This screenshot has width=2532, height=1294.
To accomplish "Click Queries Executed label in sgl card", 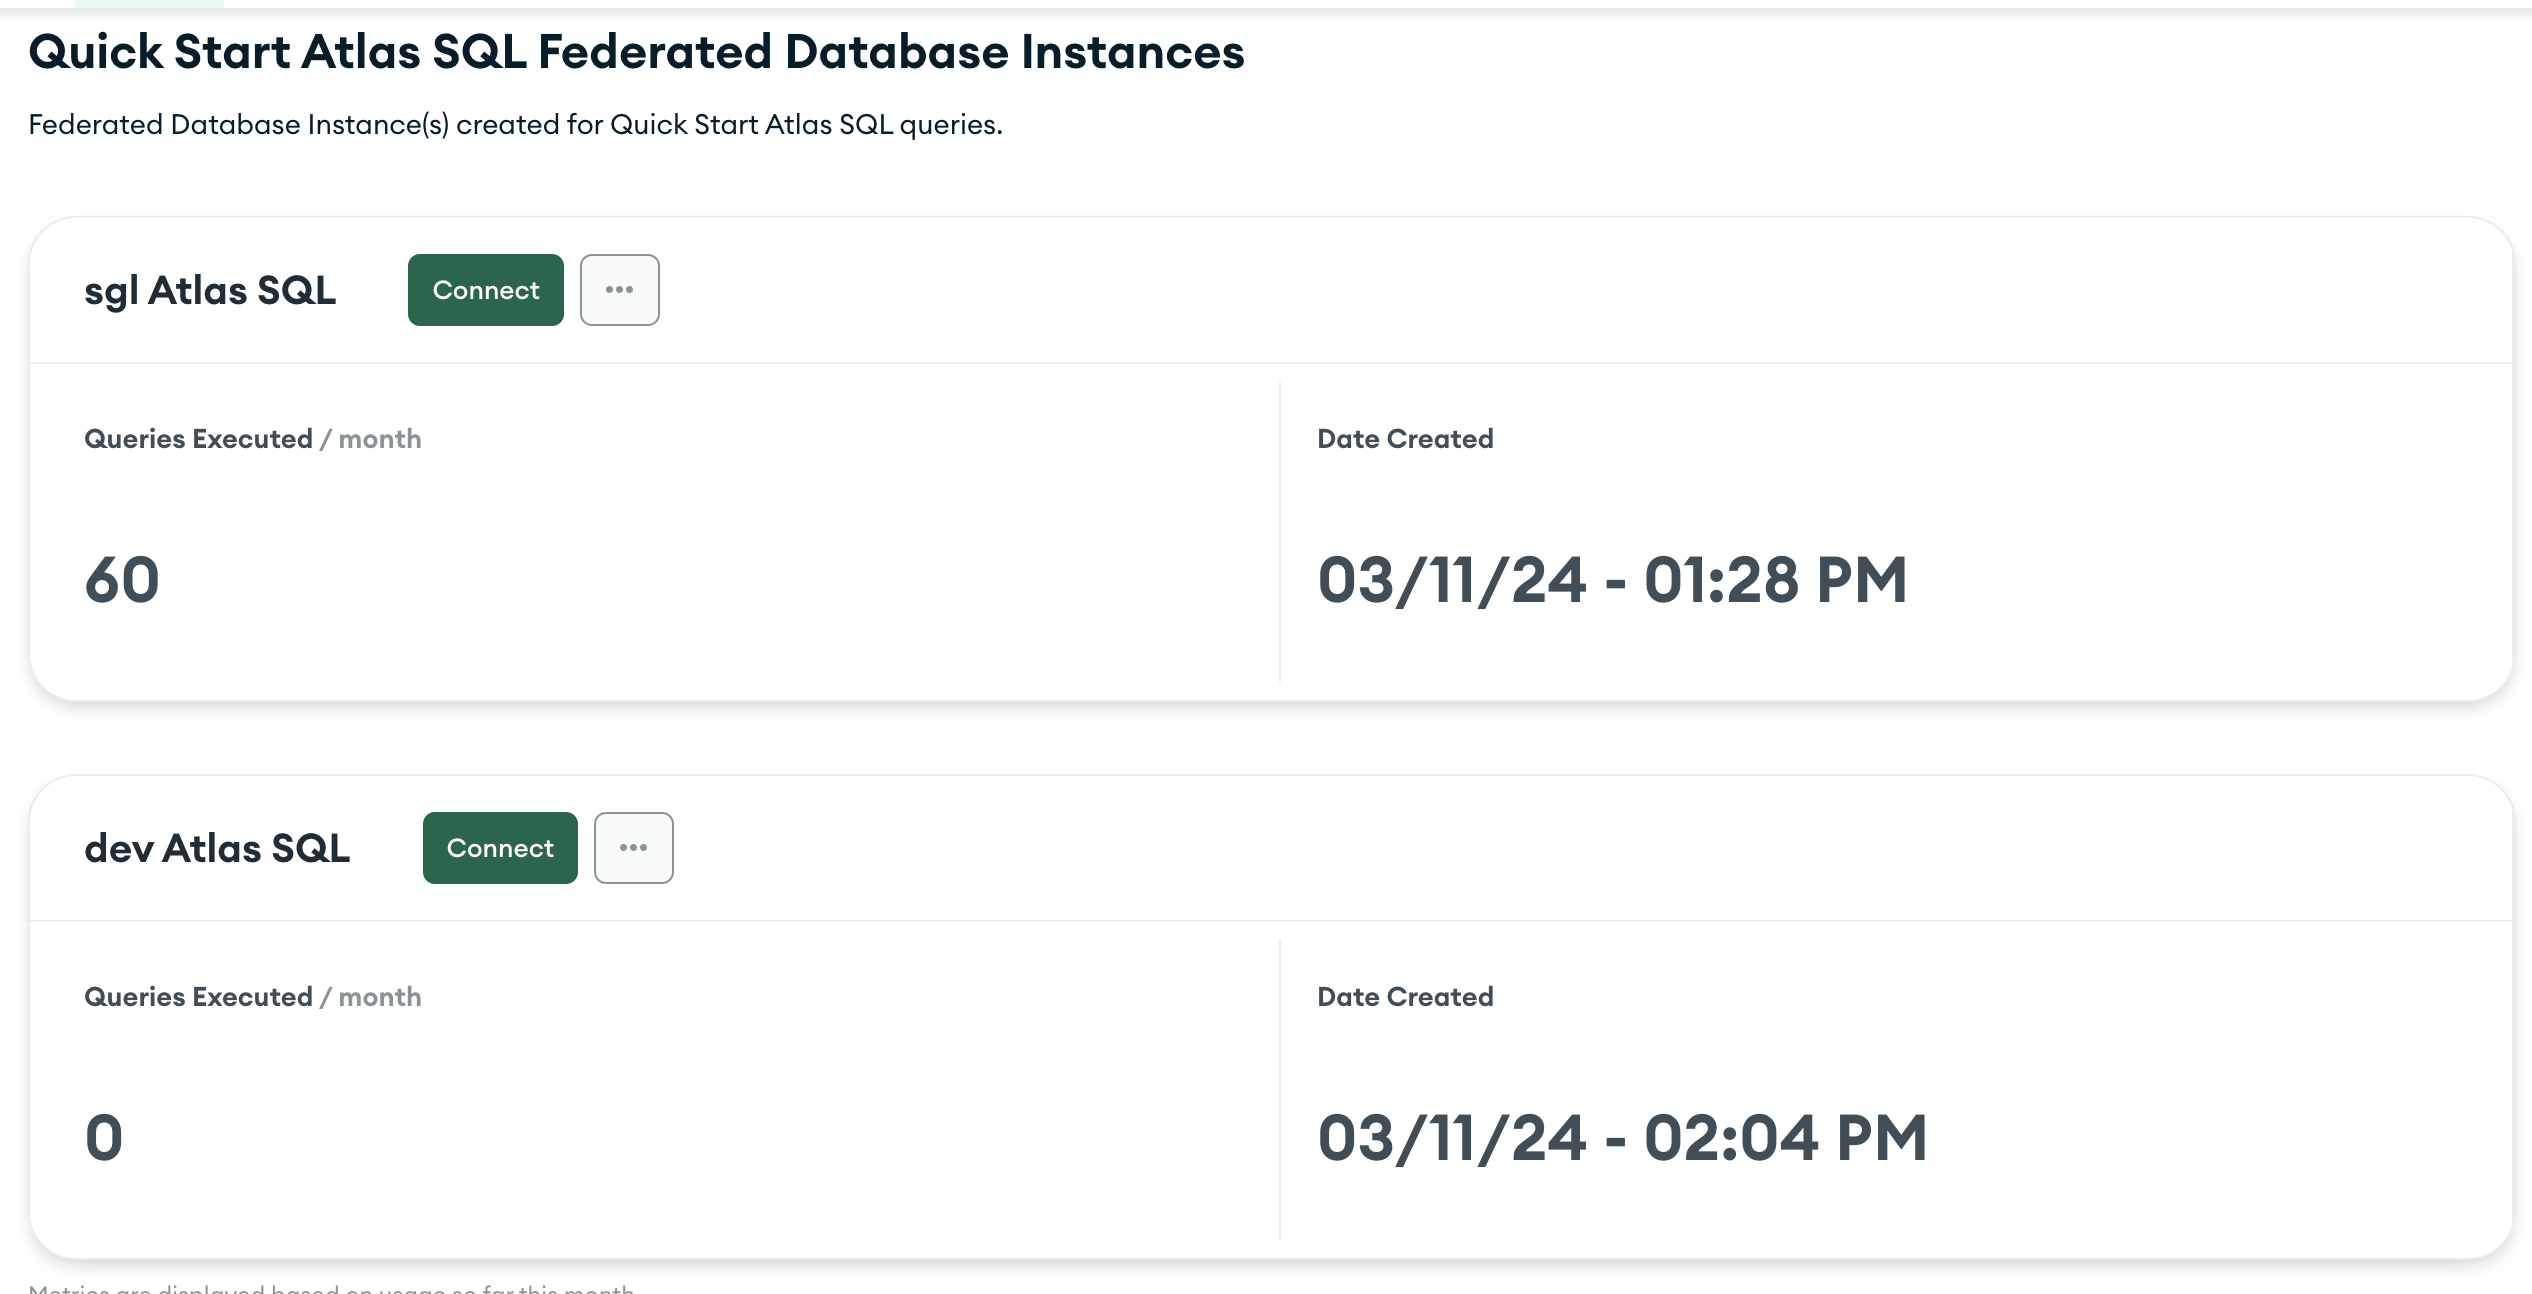I will pyautogui.click(x=198, y=439).
